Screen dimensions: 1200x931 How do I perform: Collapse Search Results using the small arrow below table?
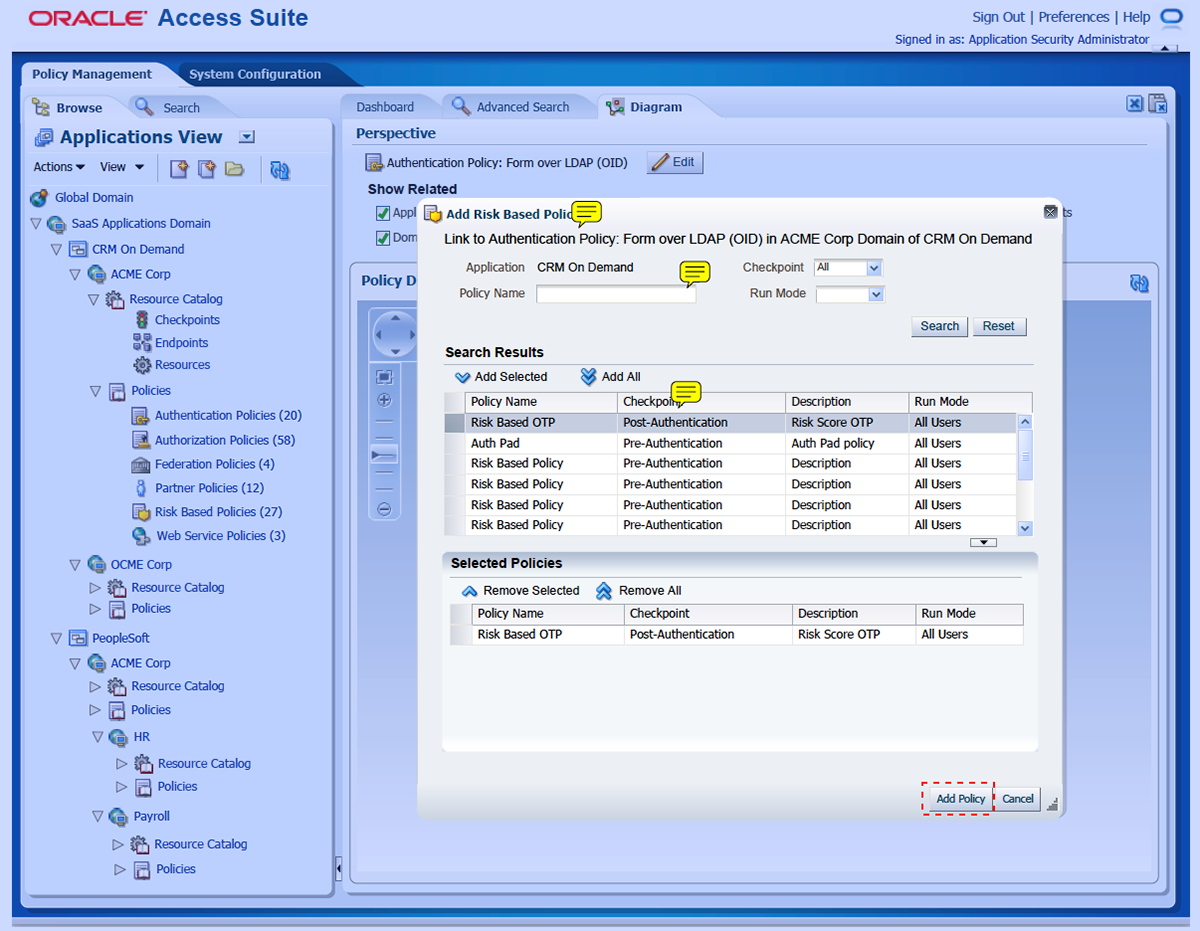click(983, 542)
